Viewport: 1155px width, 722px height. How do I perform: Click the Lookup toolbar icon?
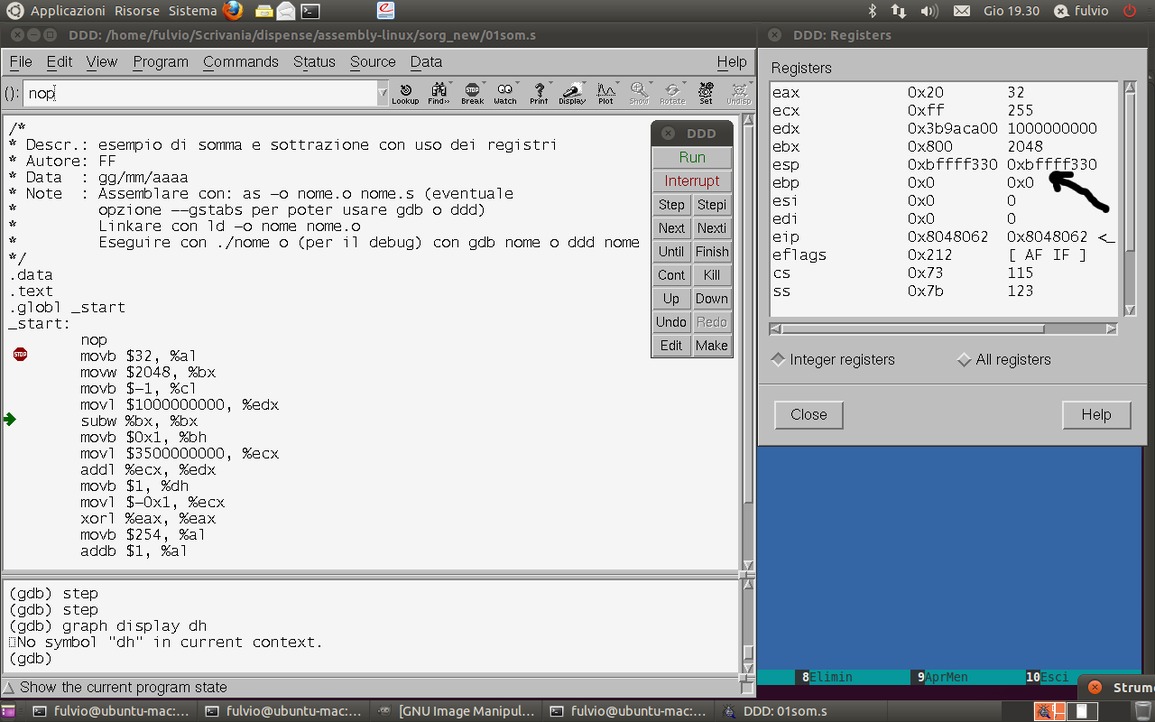click(405, 93)
